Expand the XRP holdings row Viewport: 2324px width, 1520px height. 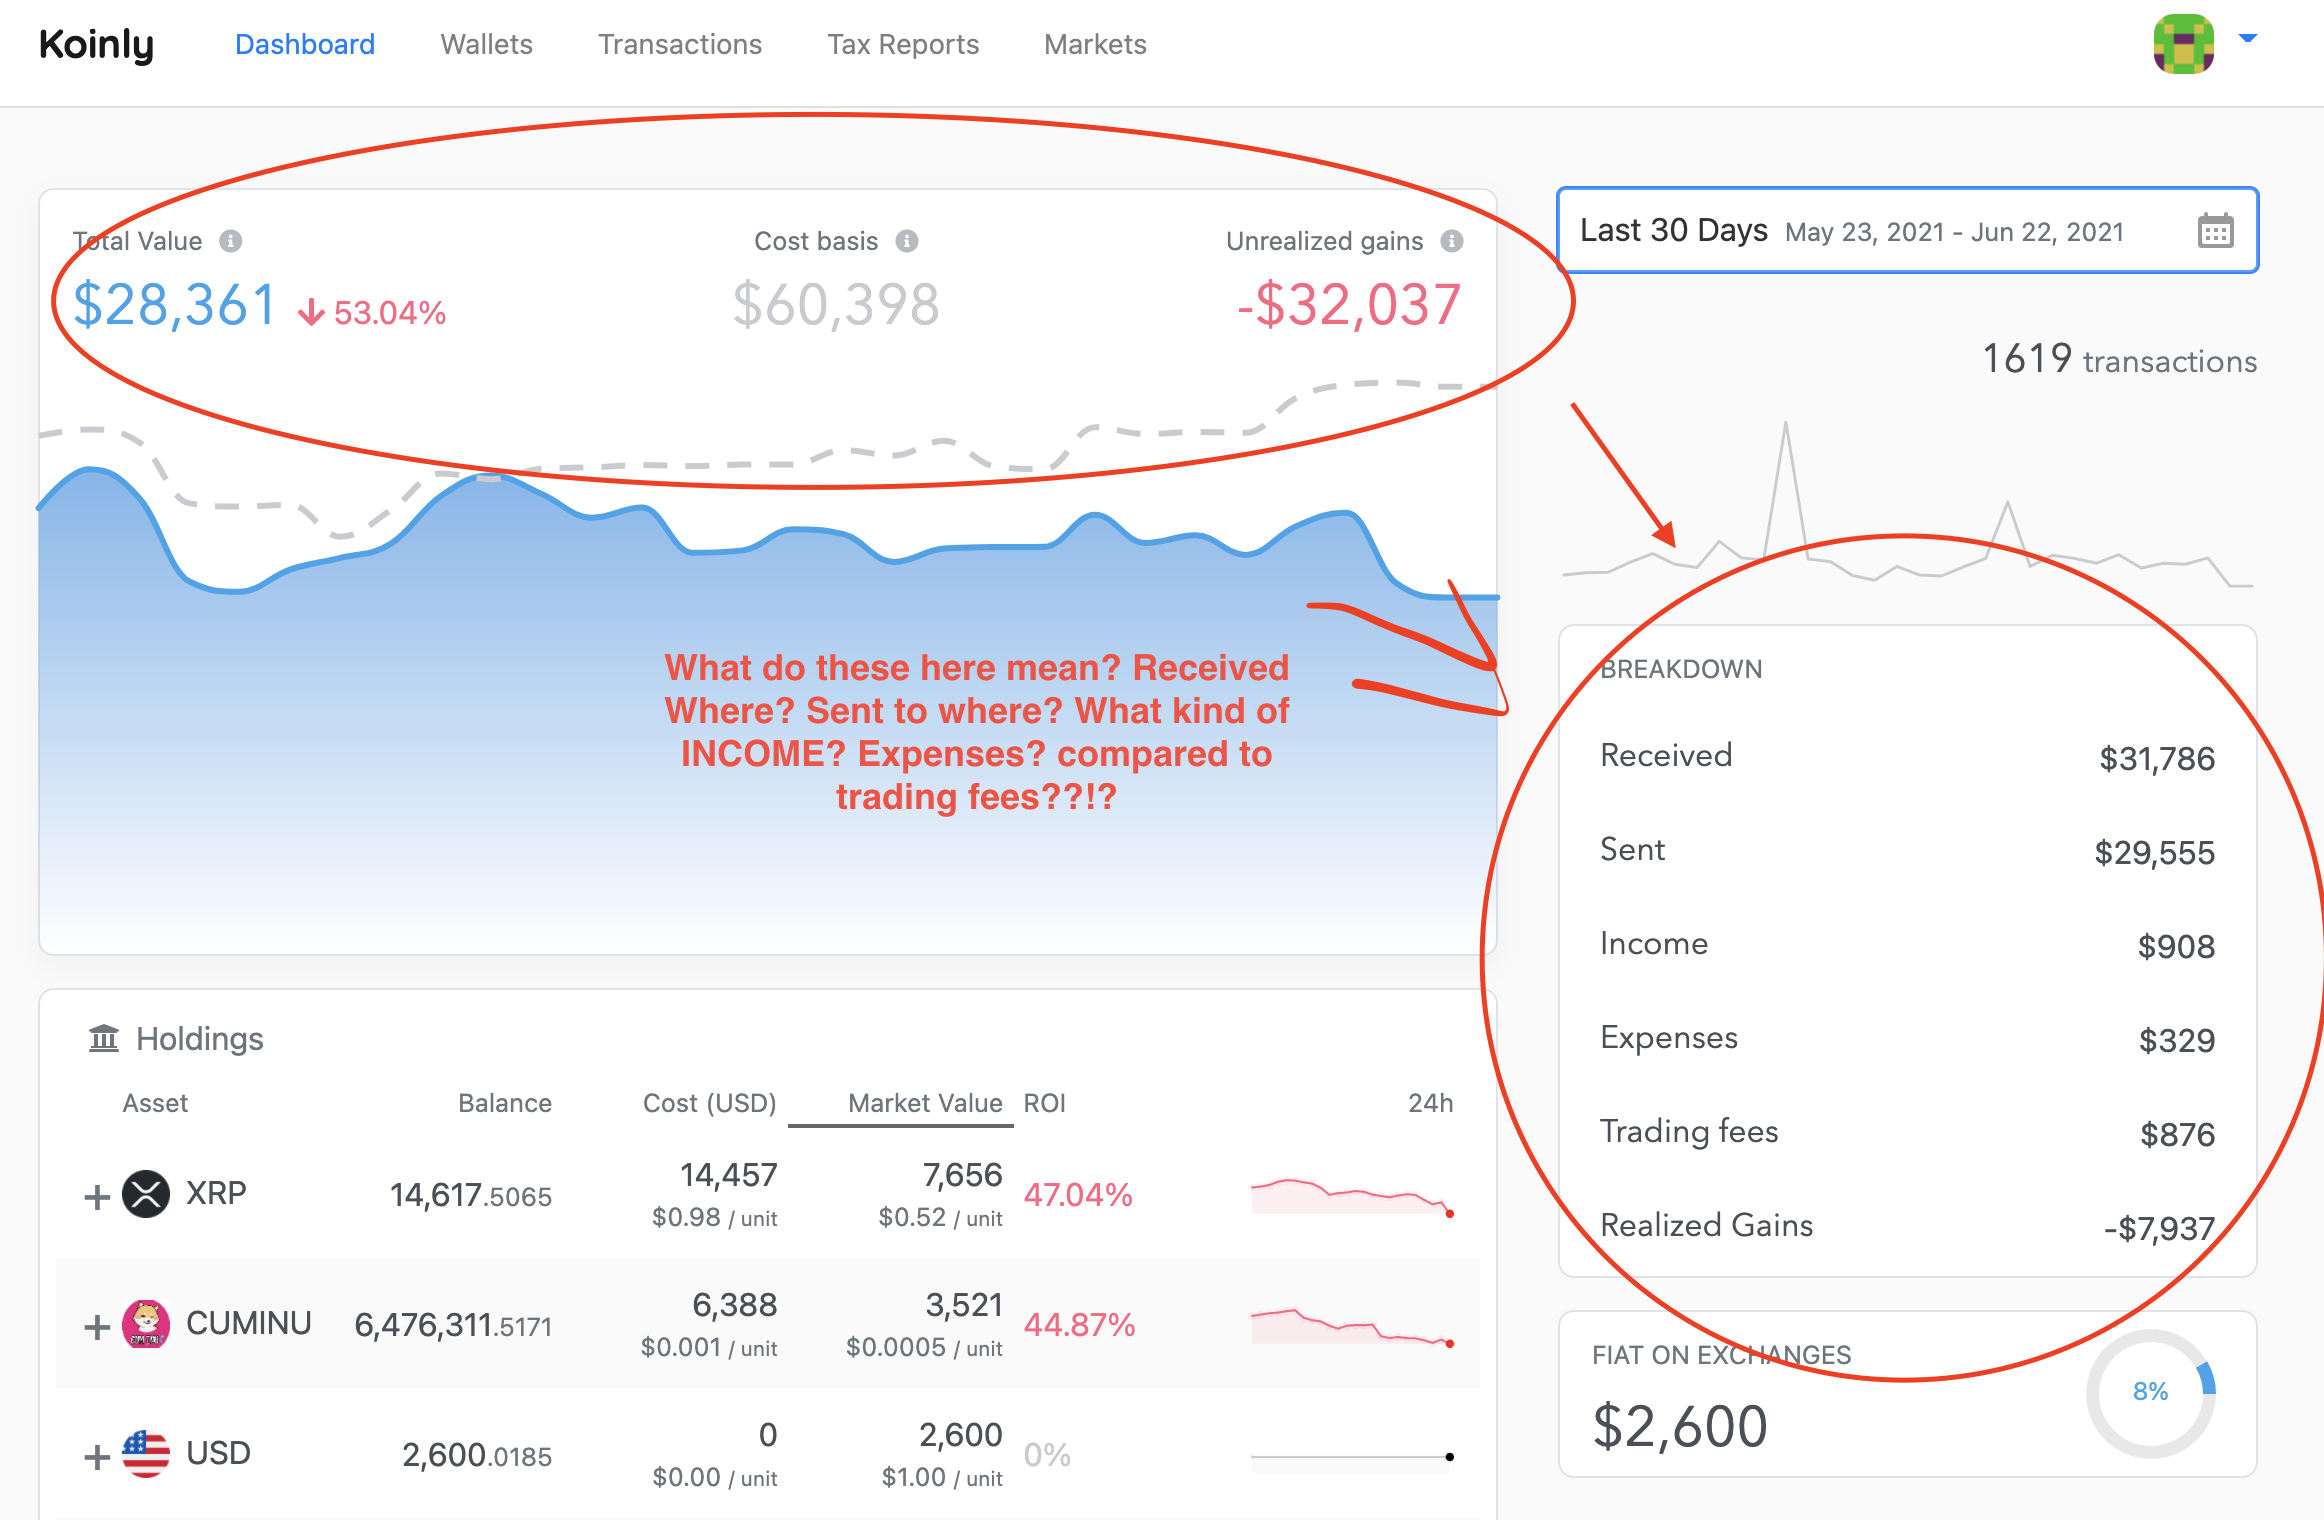(x=97, y=1197)
